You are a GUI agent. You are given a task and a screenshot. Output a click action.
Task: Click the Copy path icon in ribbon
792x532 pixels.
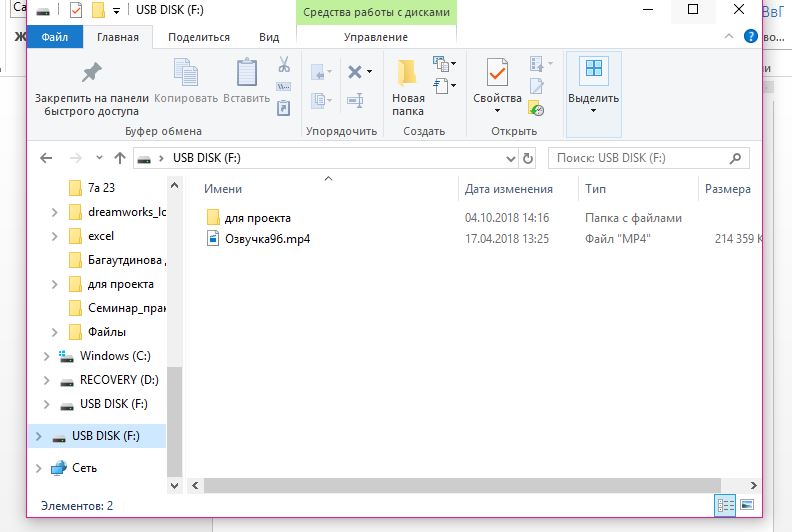click(x=283, y=87)
